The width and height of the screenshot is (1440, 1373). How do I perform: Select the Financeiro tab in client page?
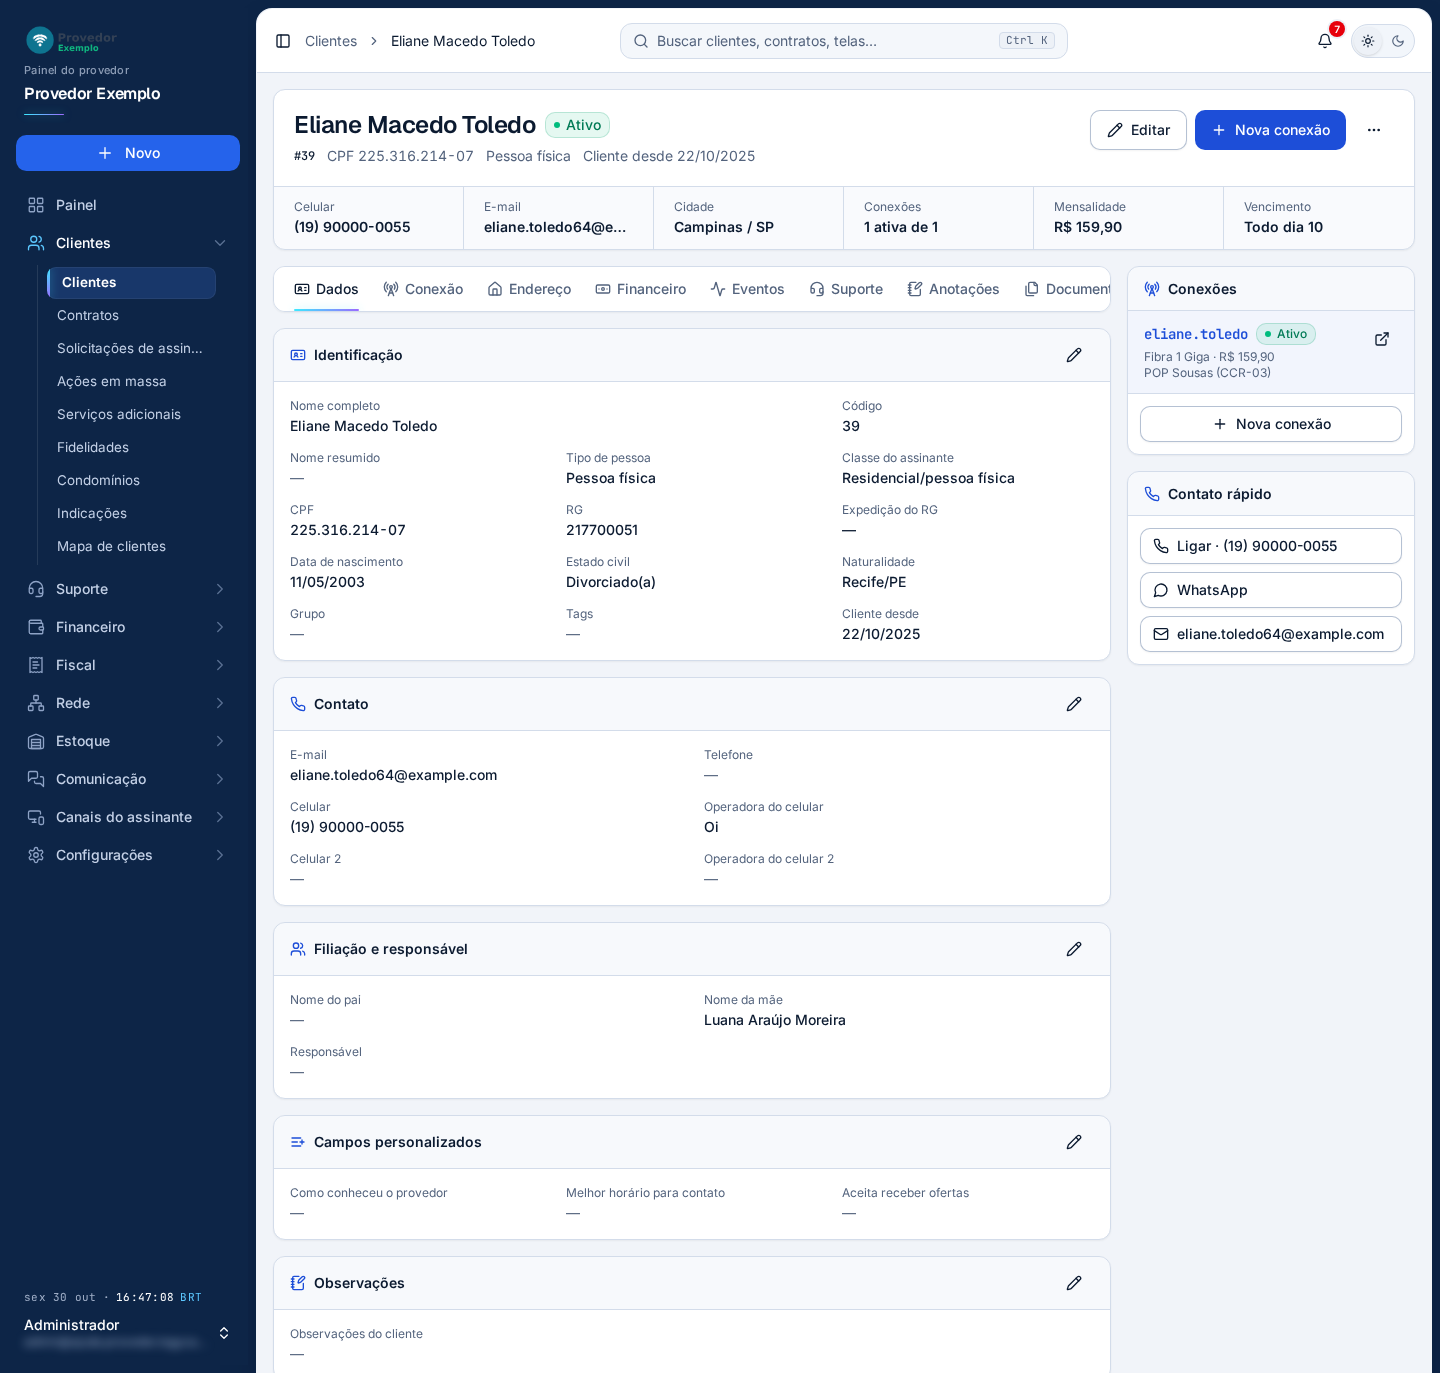(x=640, y=289)
